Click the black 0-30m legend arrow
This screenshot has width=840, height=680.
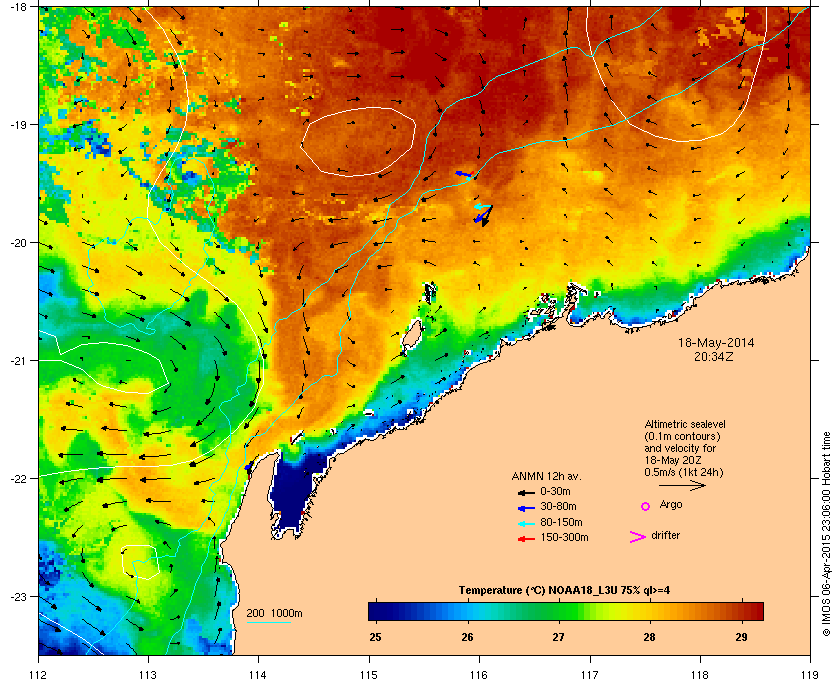tap(526, 492)
